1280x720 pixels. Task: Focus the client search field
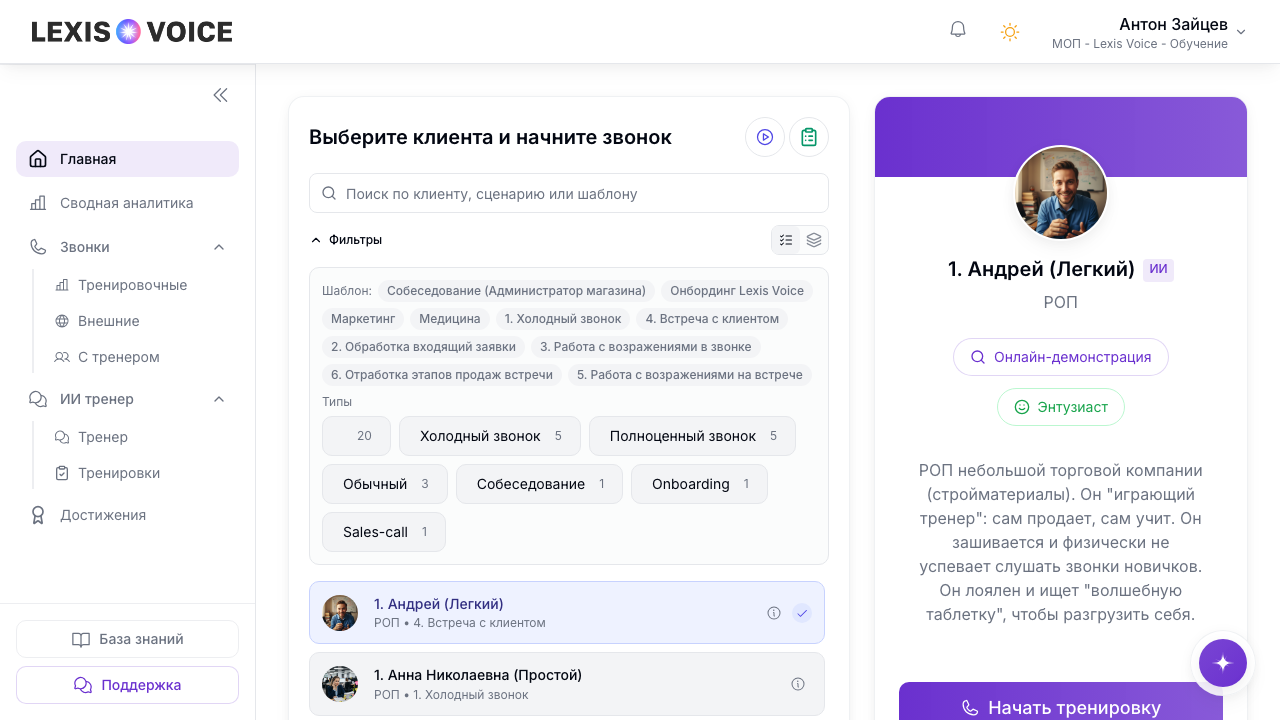click(568, 193)
